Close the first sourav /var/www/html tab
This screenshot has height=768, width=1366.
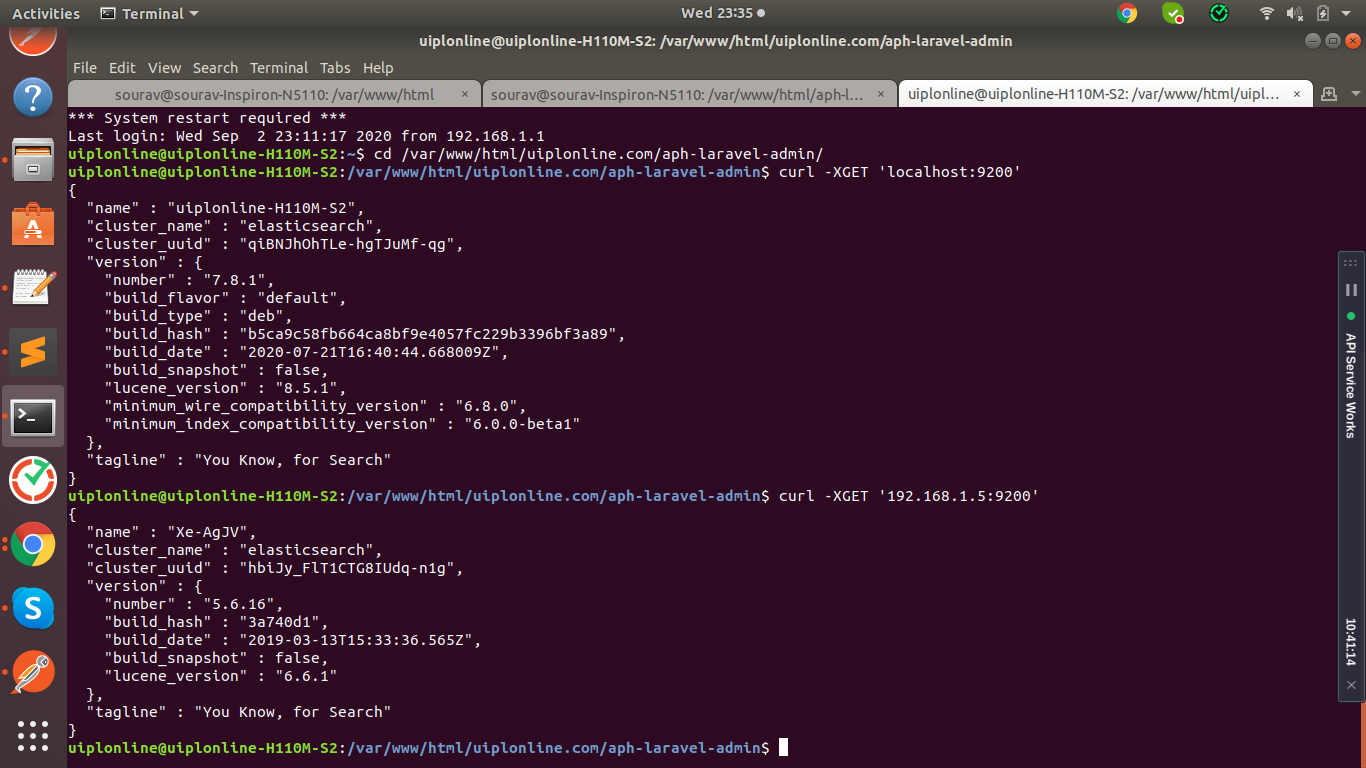click(x=465, y=95)
